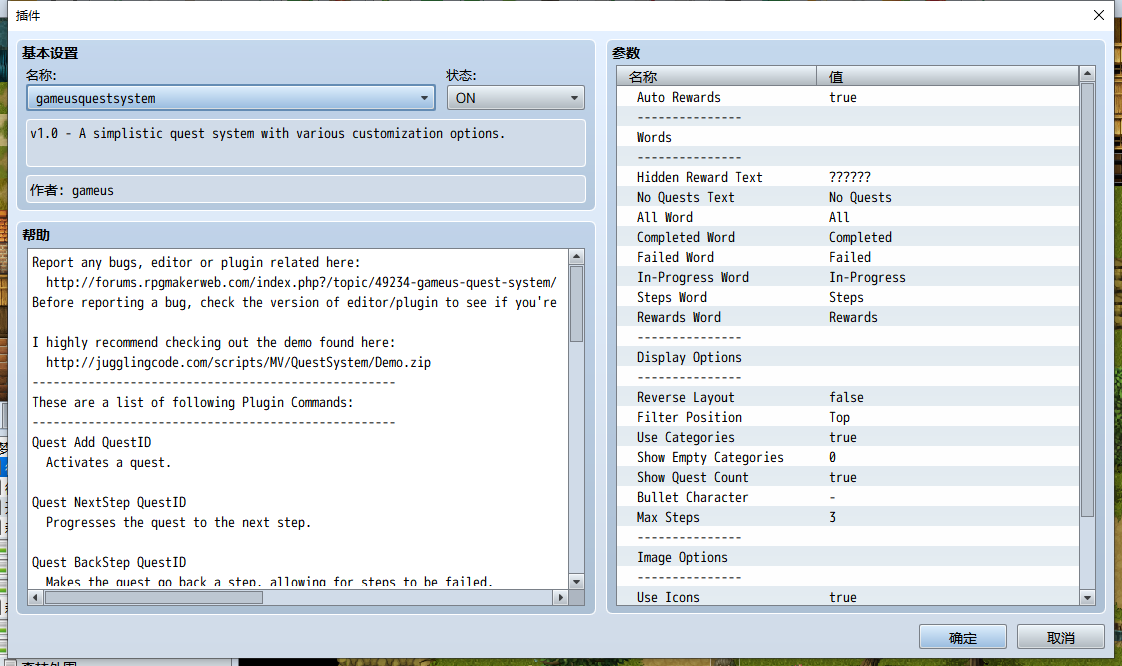1122x666 pixels.
Task: Close the 插件 plugin dialog
Action: coord(1099,15)
